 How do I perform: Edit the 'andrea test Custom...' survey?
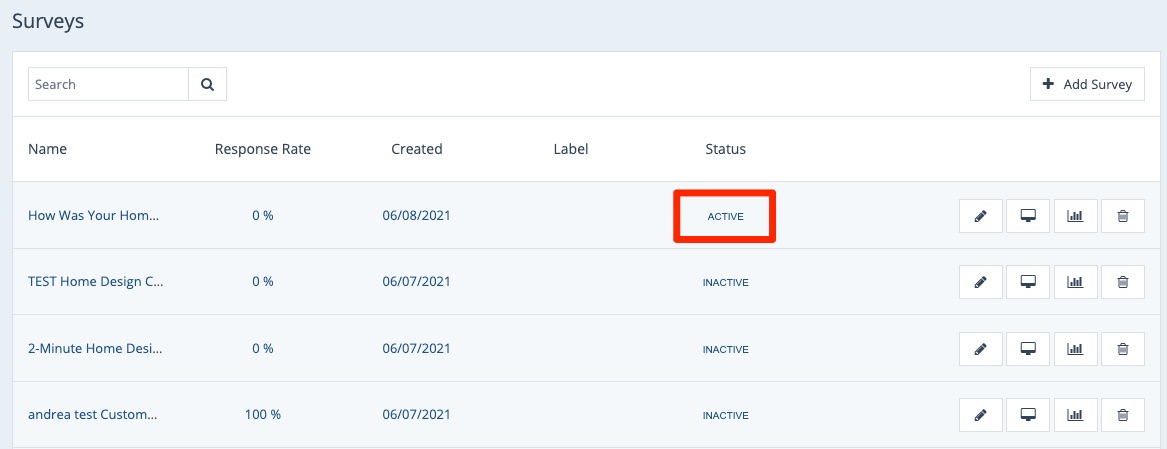[980, 415]
